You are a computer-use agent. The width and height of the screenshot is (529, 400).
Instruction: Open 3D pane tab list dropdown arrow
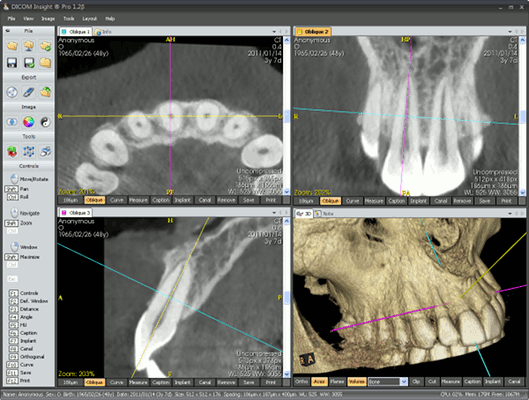coord(510,213)
